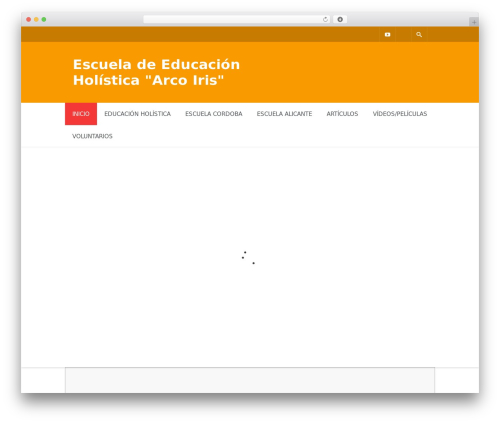The width and height of the screenshot is (500, 423).
Task: Go to VOLUNTARIOS page
Action: pos(92,136)
